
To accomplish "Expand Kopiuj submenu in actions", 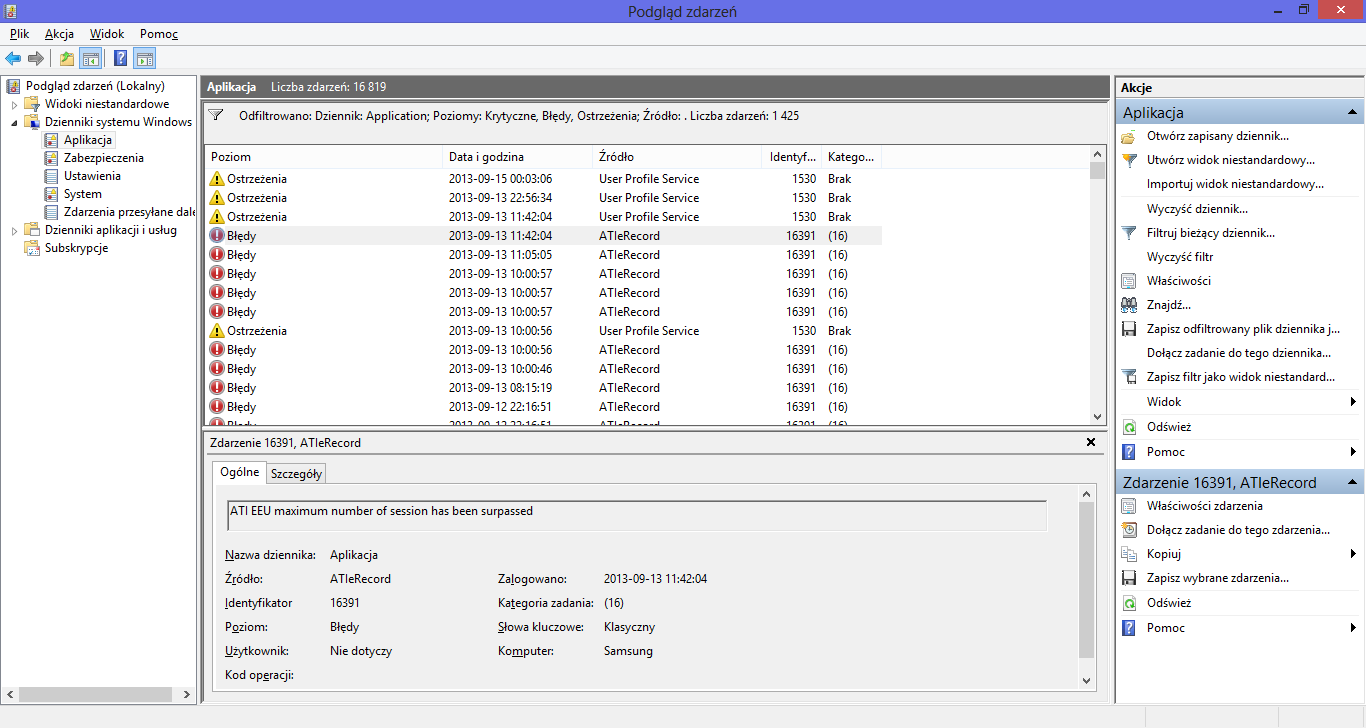I will (x=1353, y=554).
